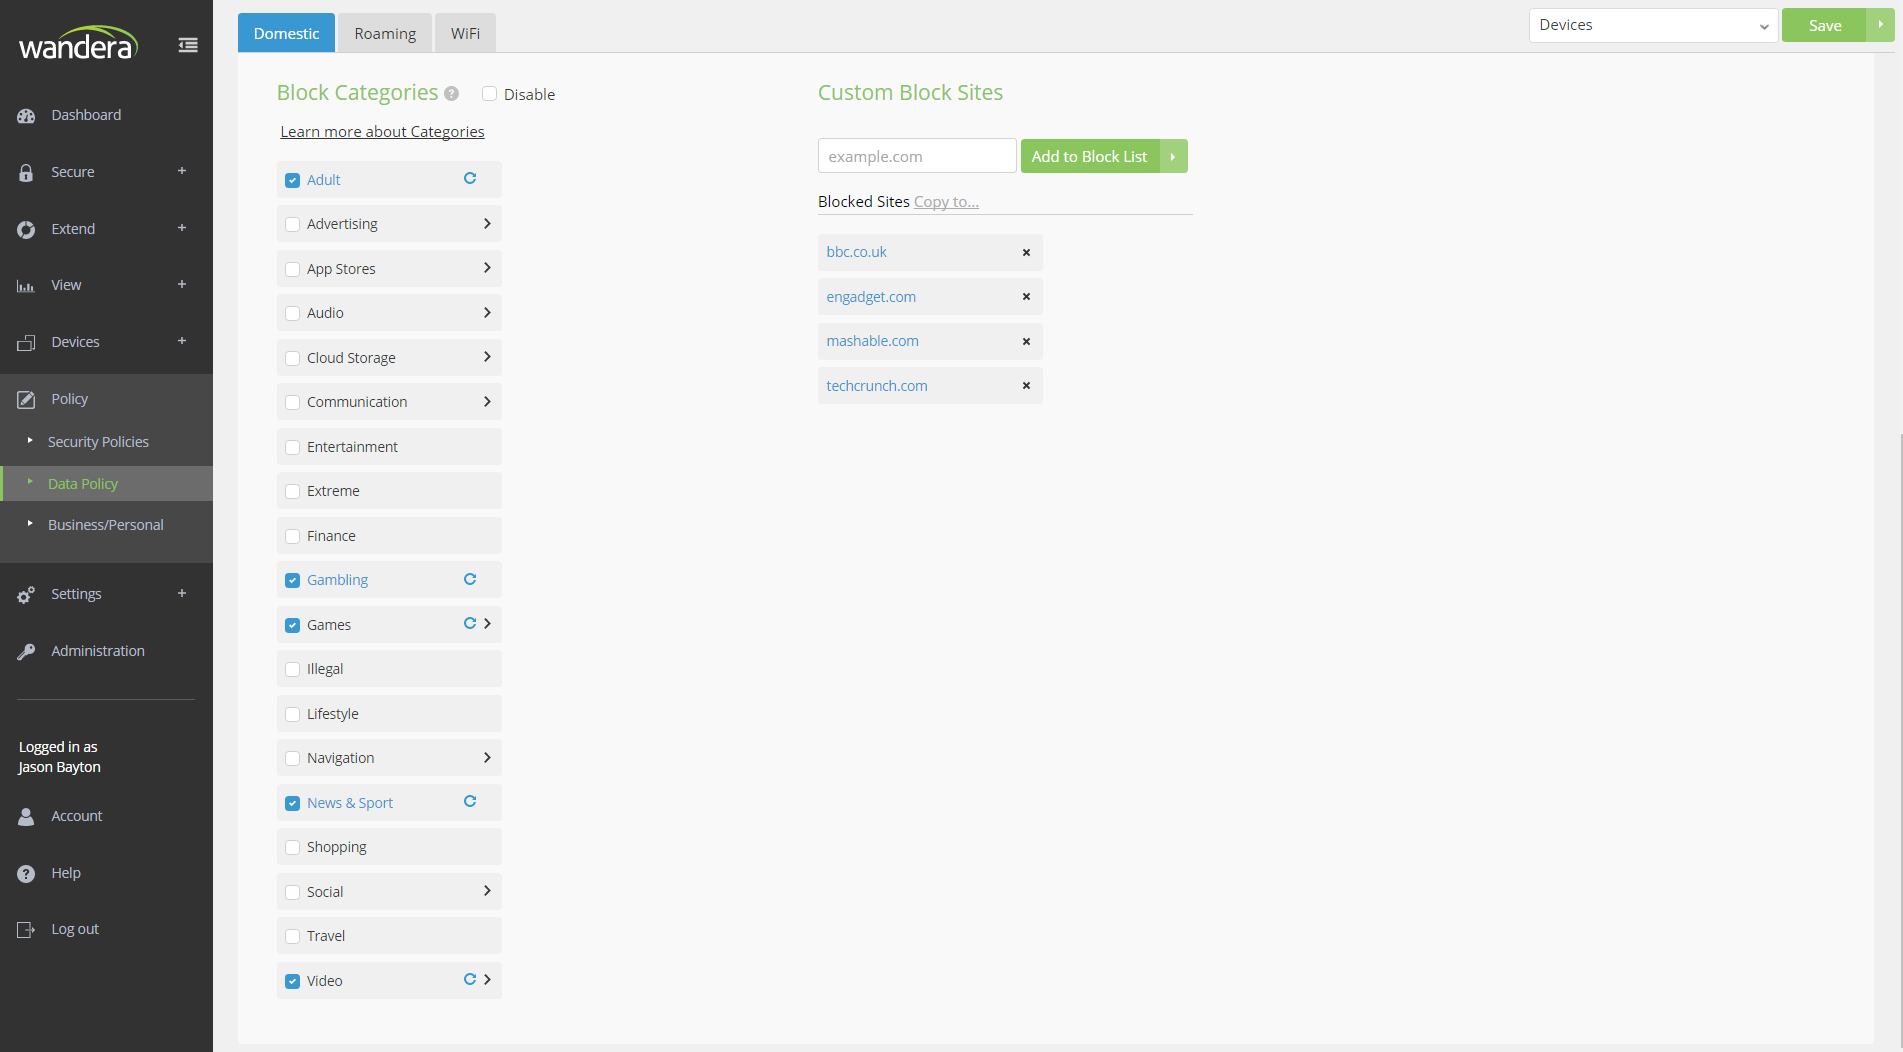Reset the Gambling category refresh icon
The height and width of the screenshot is (1052, 1903).
(470, 580)
